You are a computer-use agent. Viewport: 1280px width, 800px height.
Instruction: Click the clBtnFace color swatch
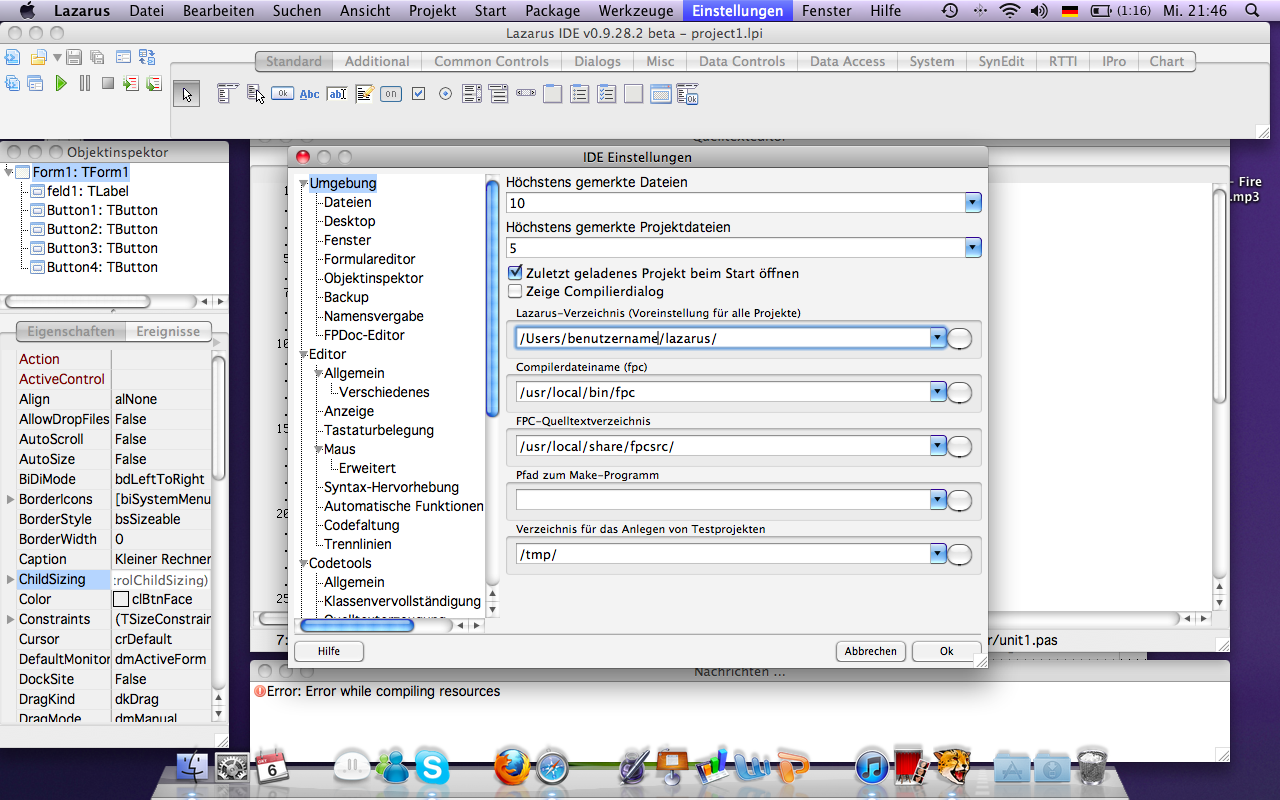coord(121,599)
